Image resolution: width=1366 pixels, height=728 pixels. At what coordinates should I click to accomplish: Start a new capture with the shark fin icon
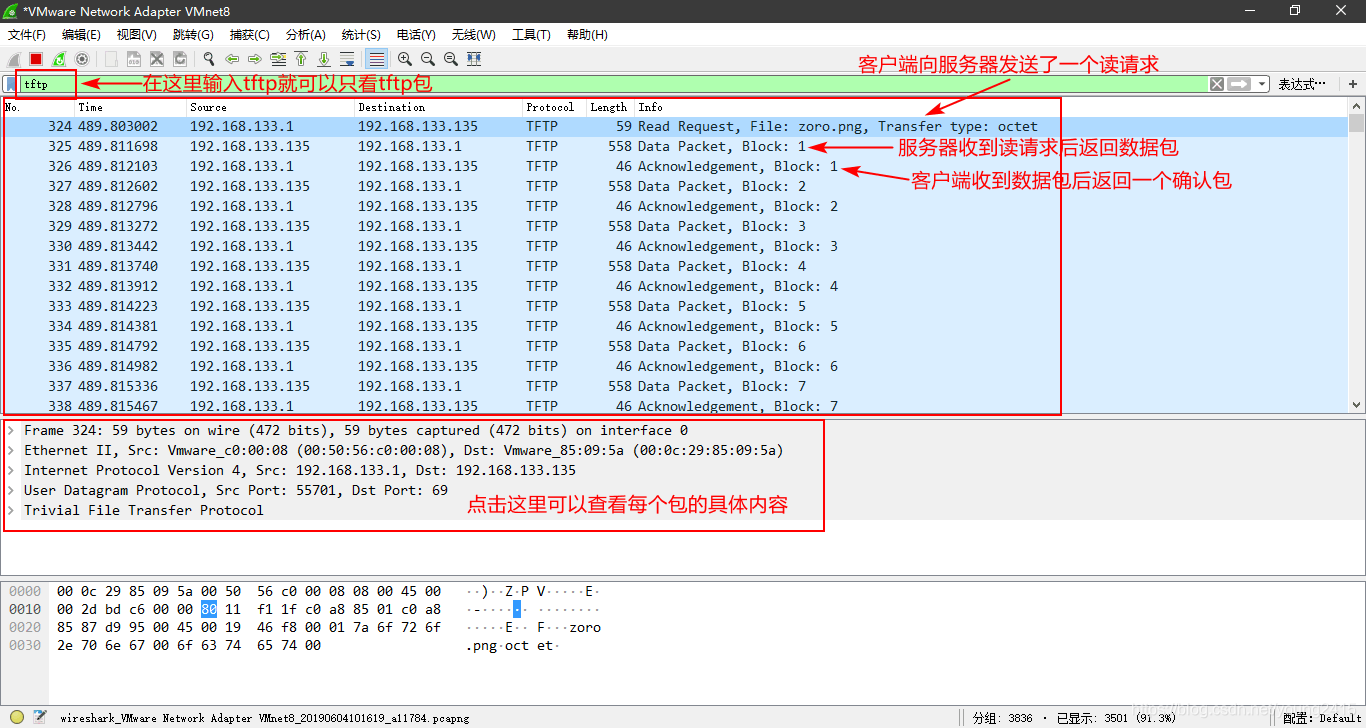[14, 59]
